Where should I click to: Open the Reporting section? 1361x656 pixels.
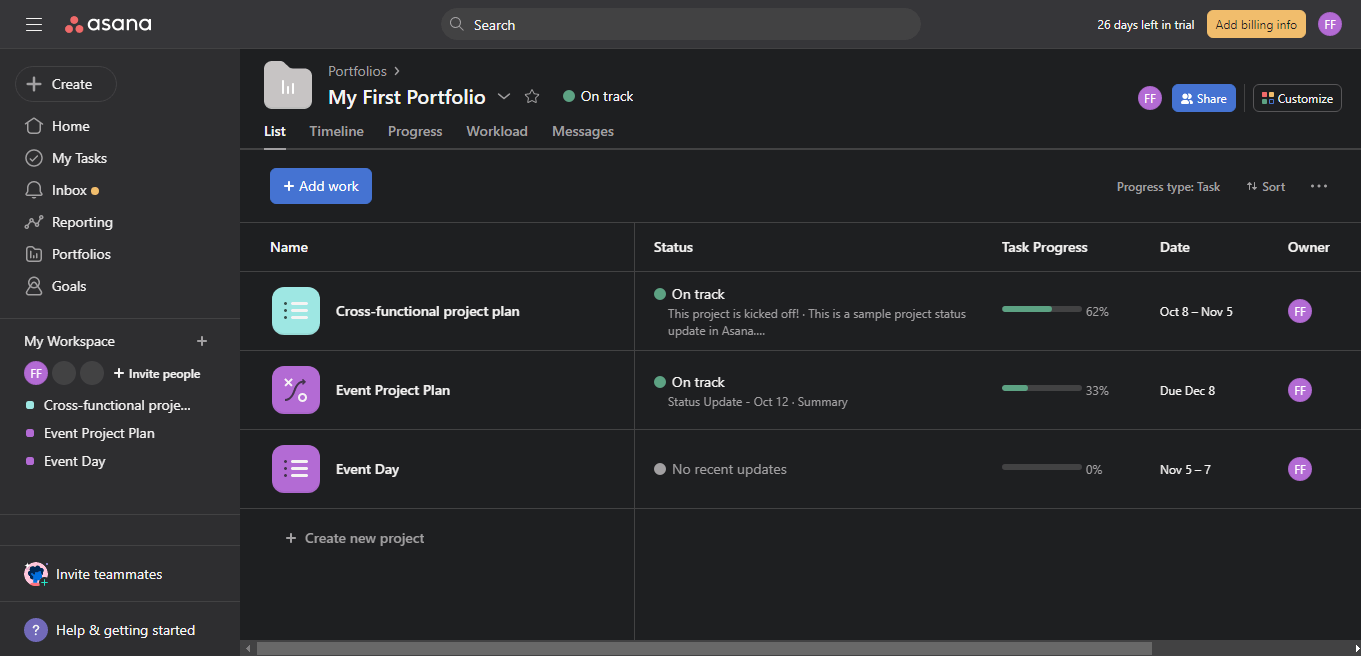(81, 221)
